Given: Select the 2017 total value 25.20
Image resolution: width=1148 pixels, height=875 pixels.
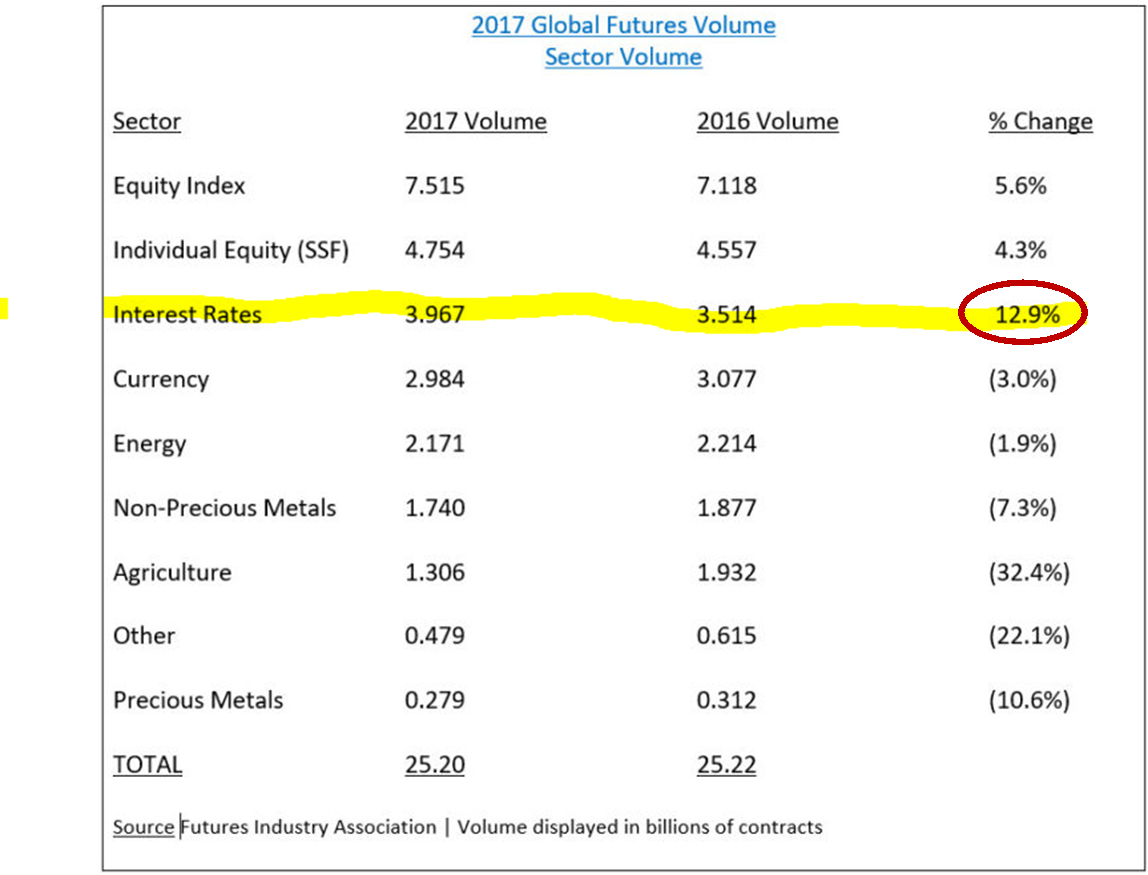Looking at the screenshot, I should pyautogui.click(x=434, y=766).
